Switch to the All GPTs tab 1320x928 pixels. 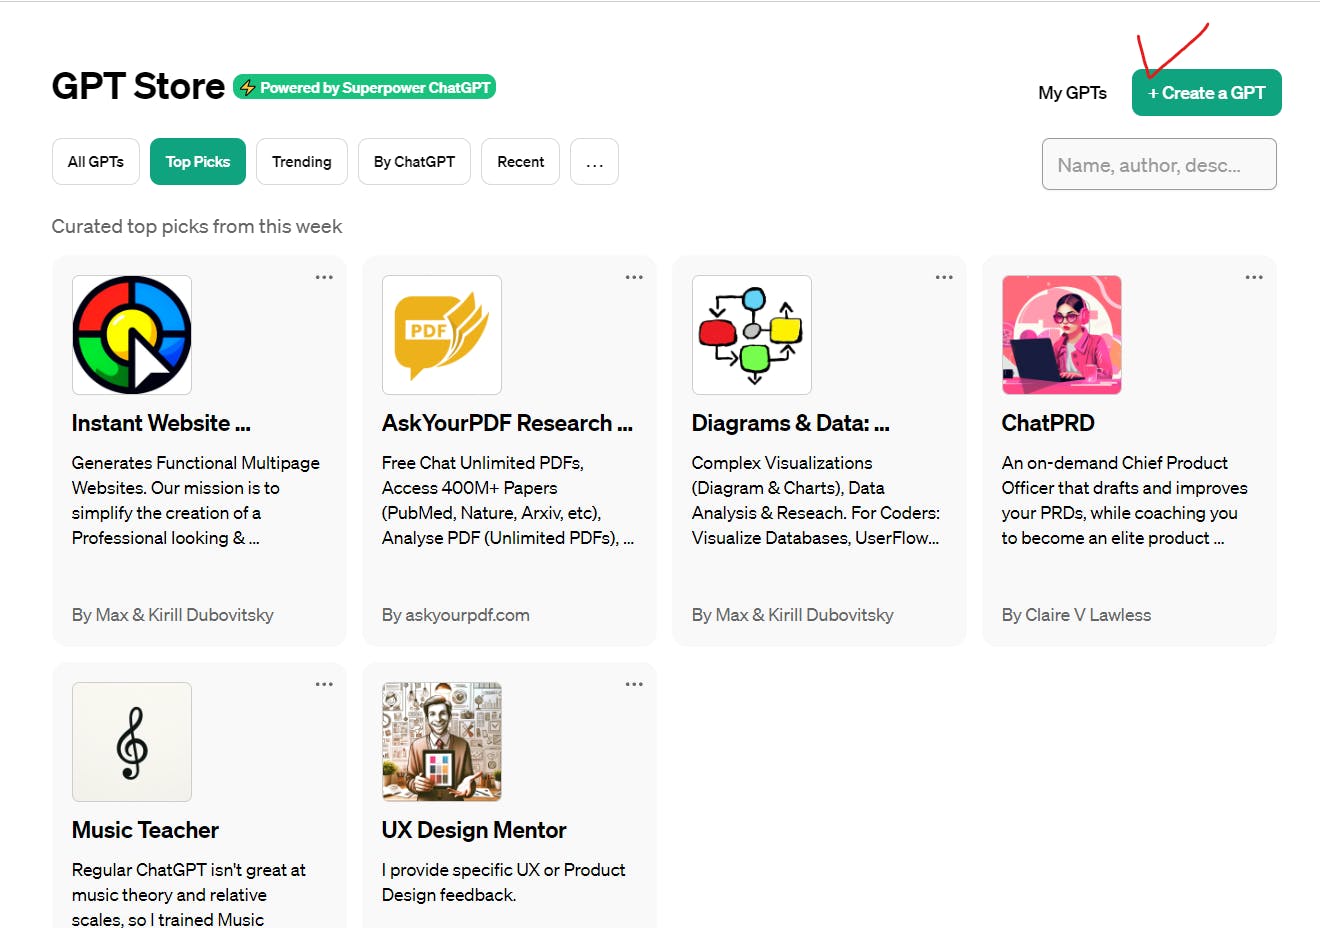(96, 162)
